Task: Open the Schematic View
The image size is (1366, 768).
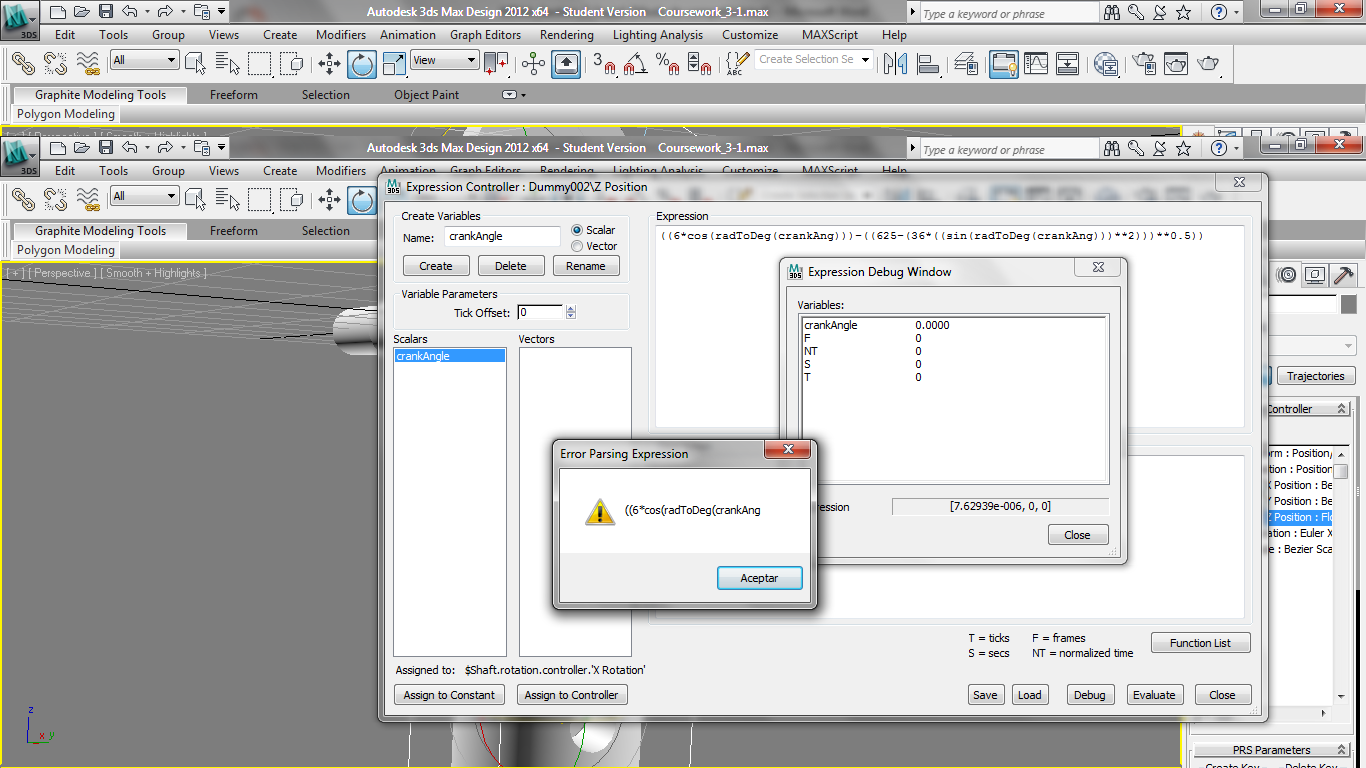Action: coord(1068,64)
